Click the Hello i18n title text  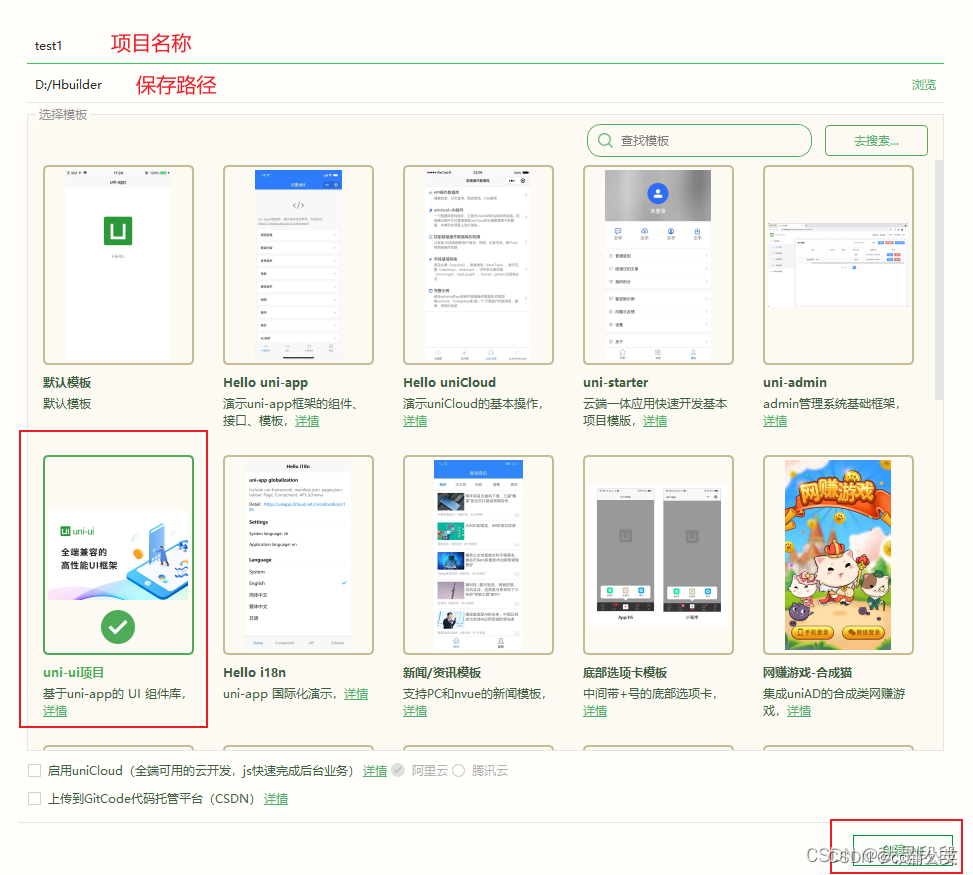pos(254,672)
